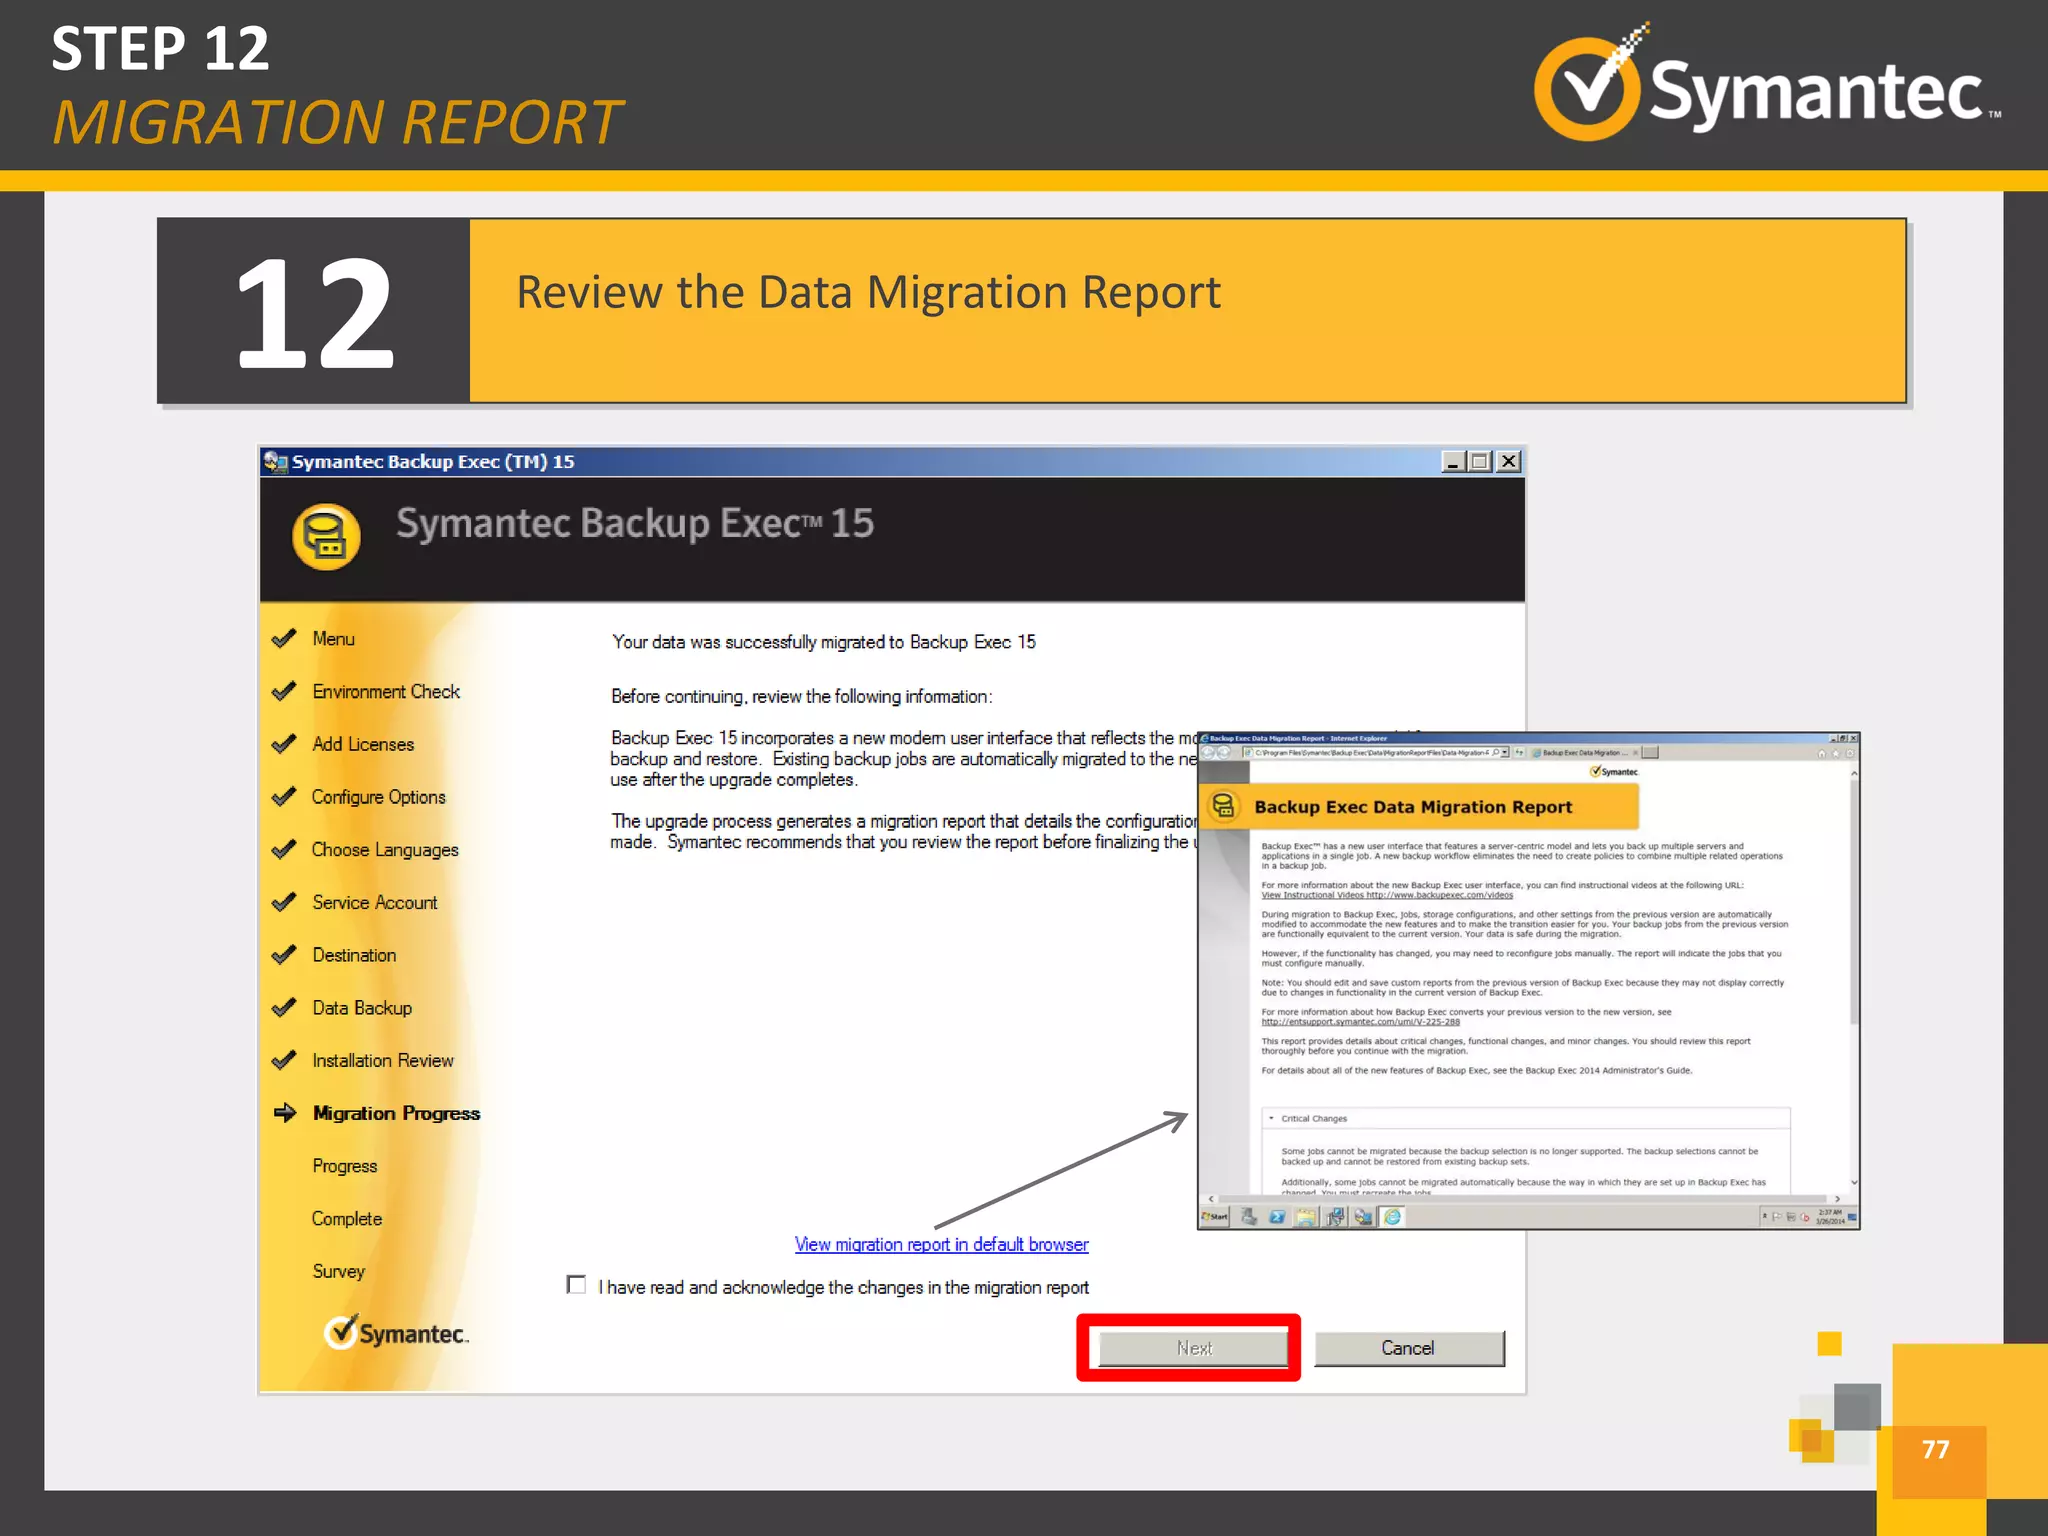Click horizontal scroll left arrow in report
This screenshot has height=1536, width=2048.
(x=1211, y=1199)
